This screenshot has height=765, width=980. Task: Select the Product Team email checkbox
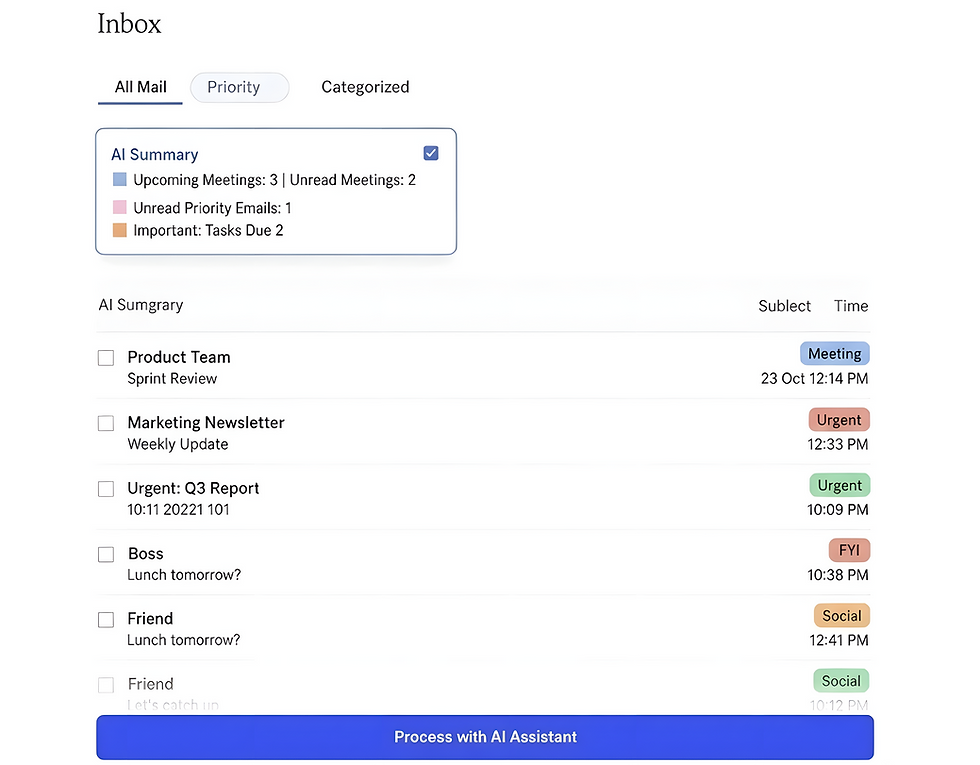(106, 357)
